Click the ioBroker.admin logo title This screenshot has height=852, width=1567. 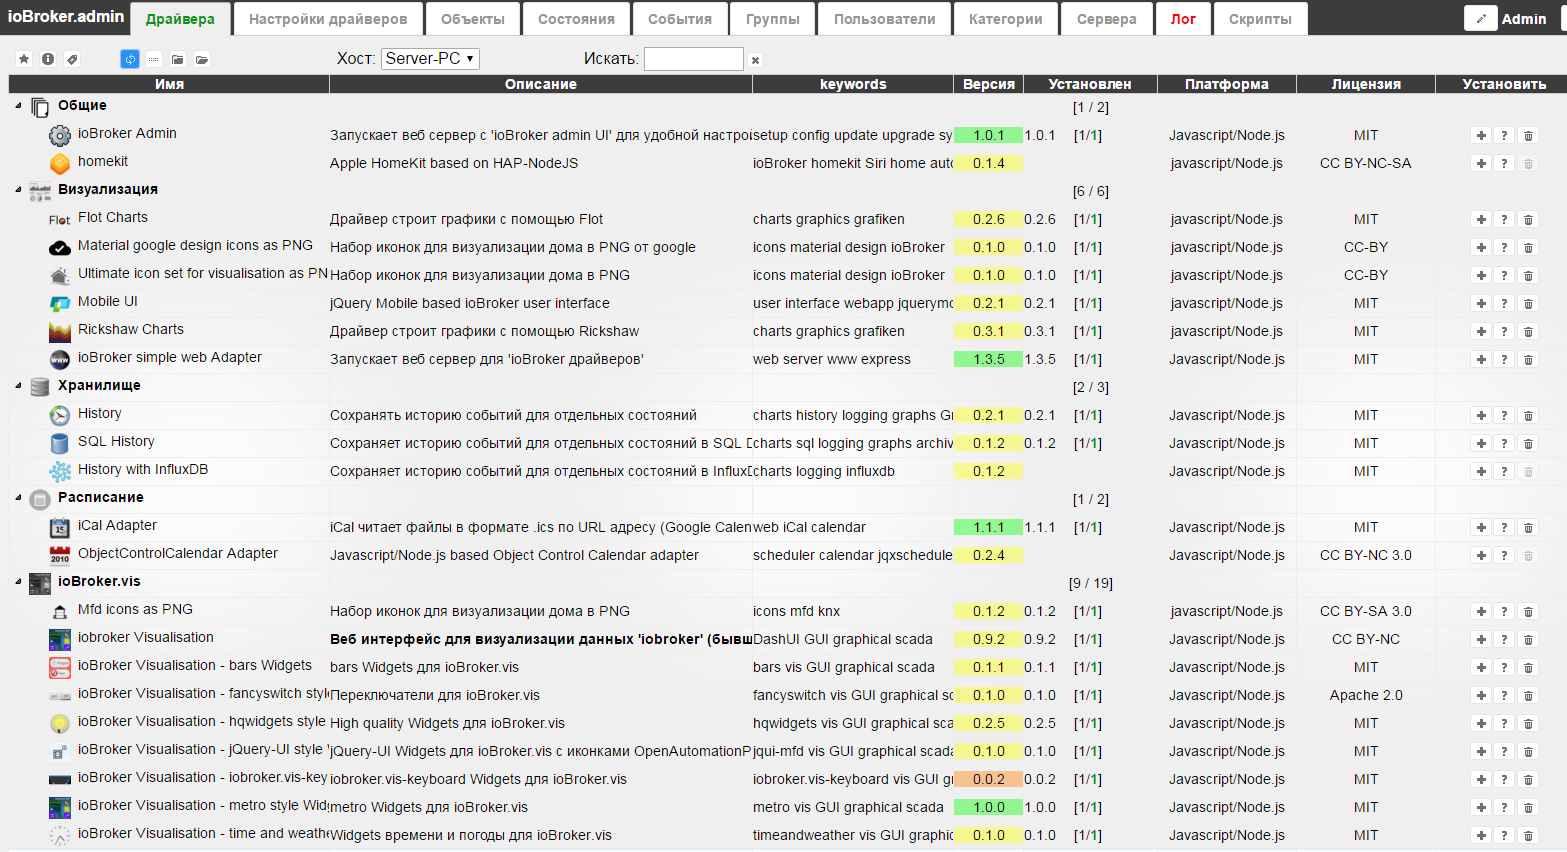click(66, 16)
